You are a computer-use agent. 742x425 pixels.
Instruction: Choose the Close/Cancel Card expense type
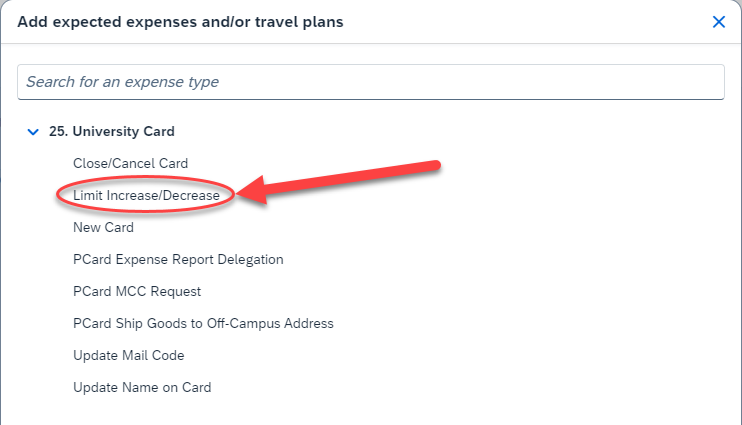click(130, 163)
